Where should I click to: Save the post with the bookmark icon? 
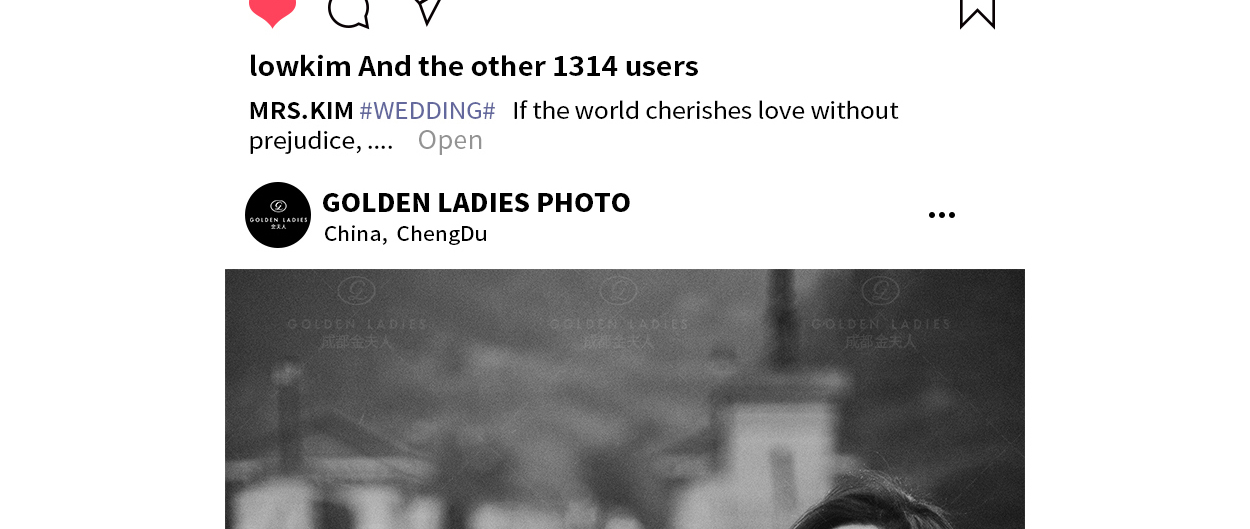(x=977, y=13)
